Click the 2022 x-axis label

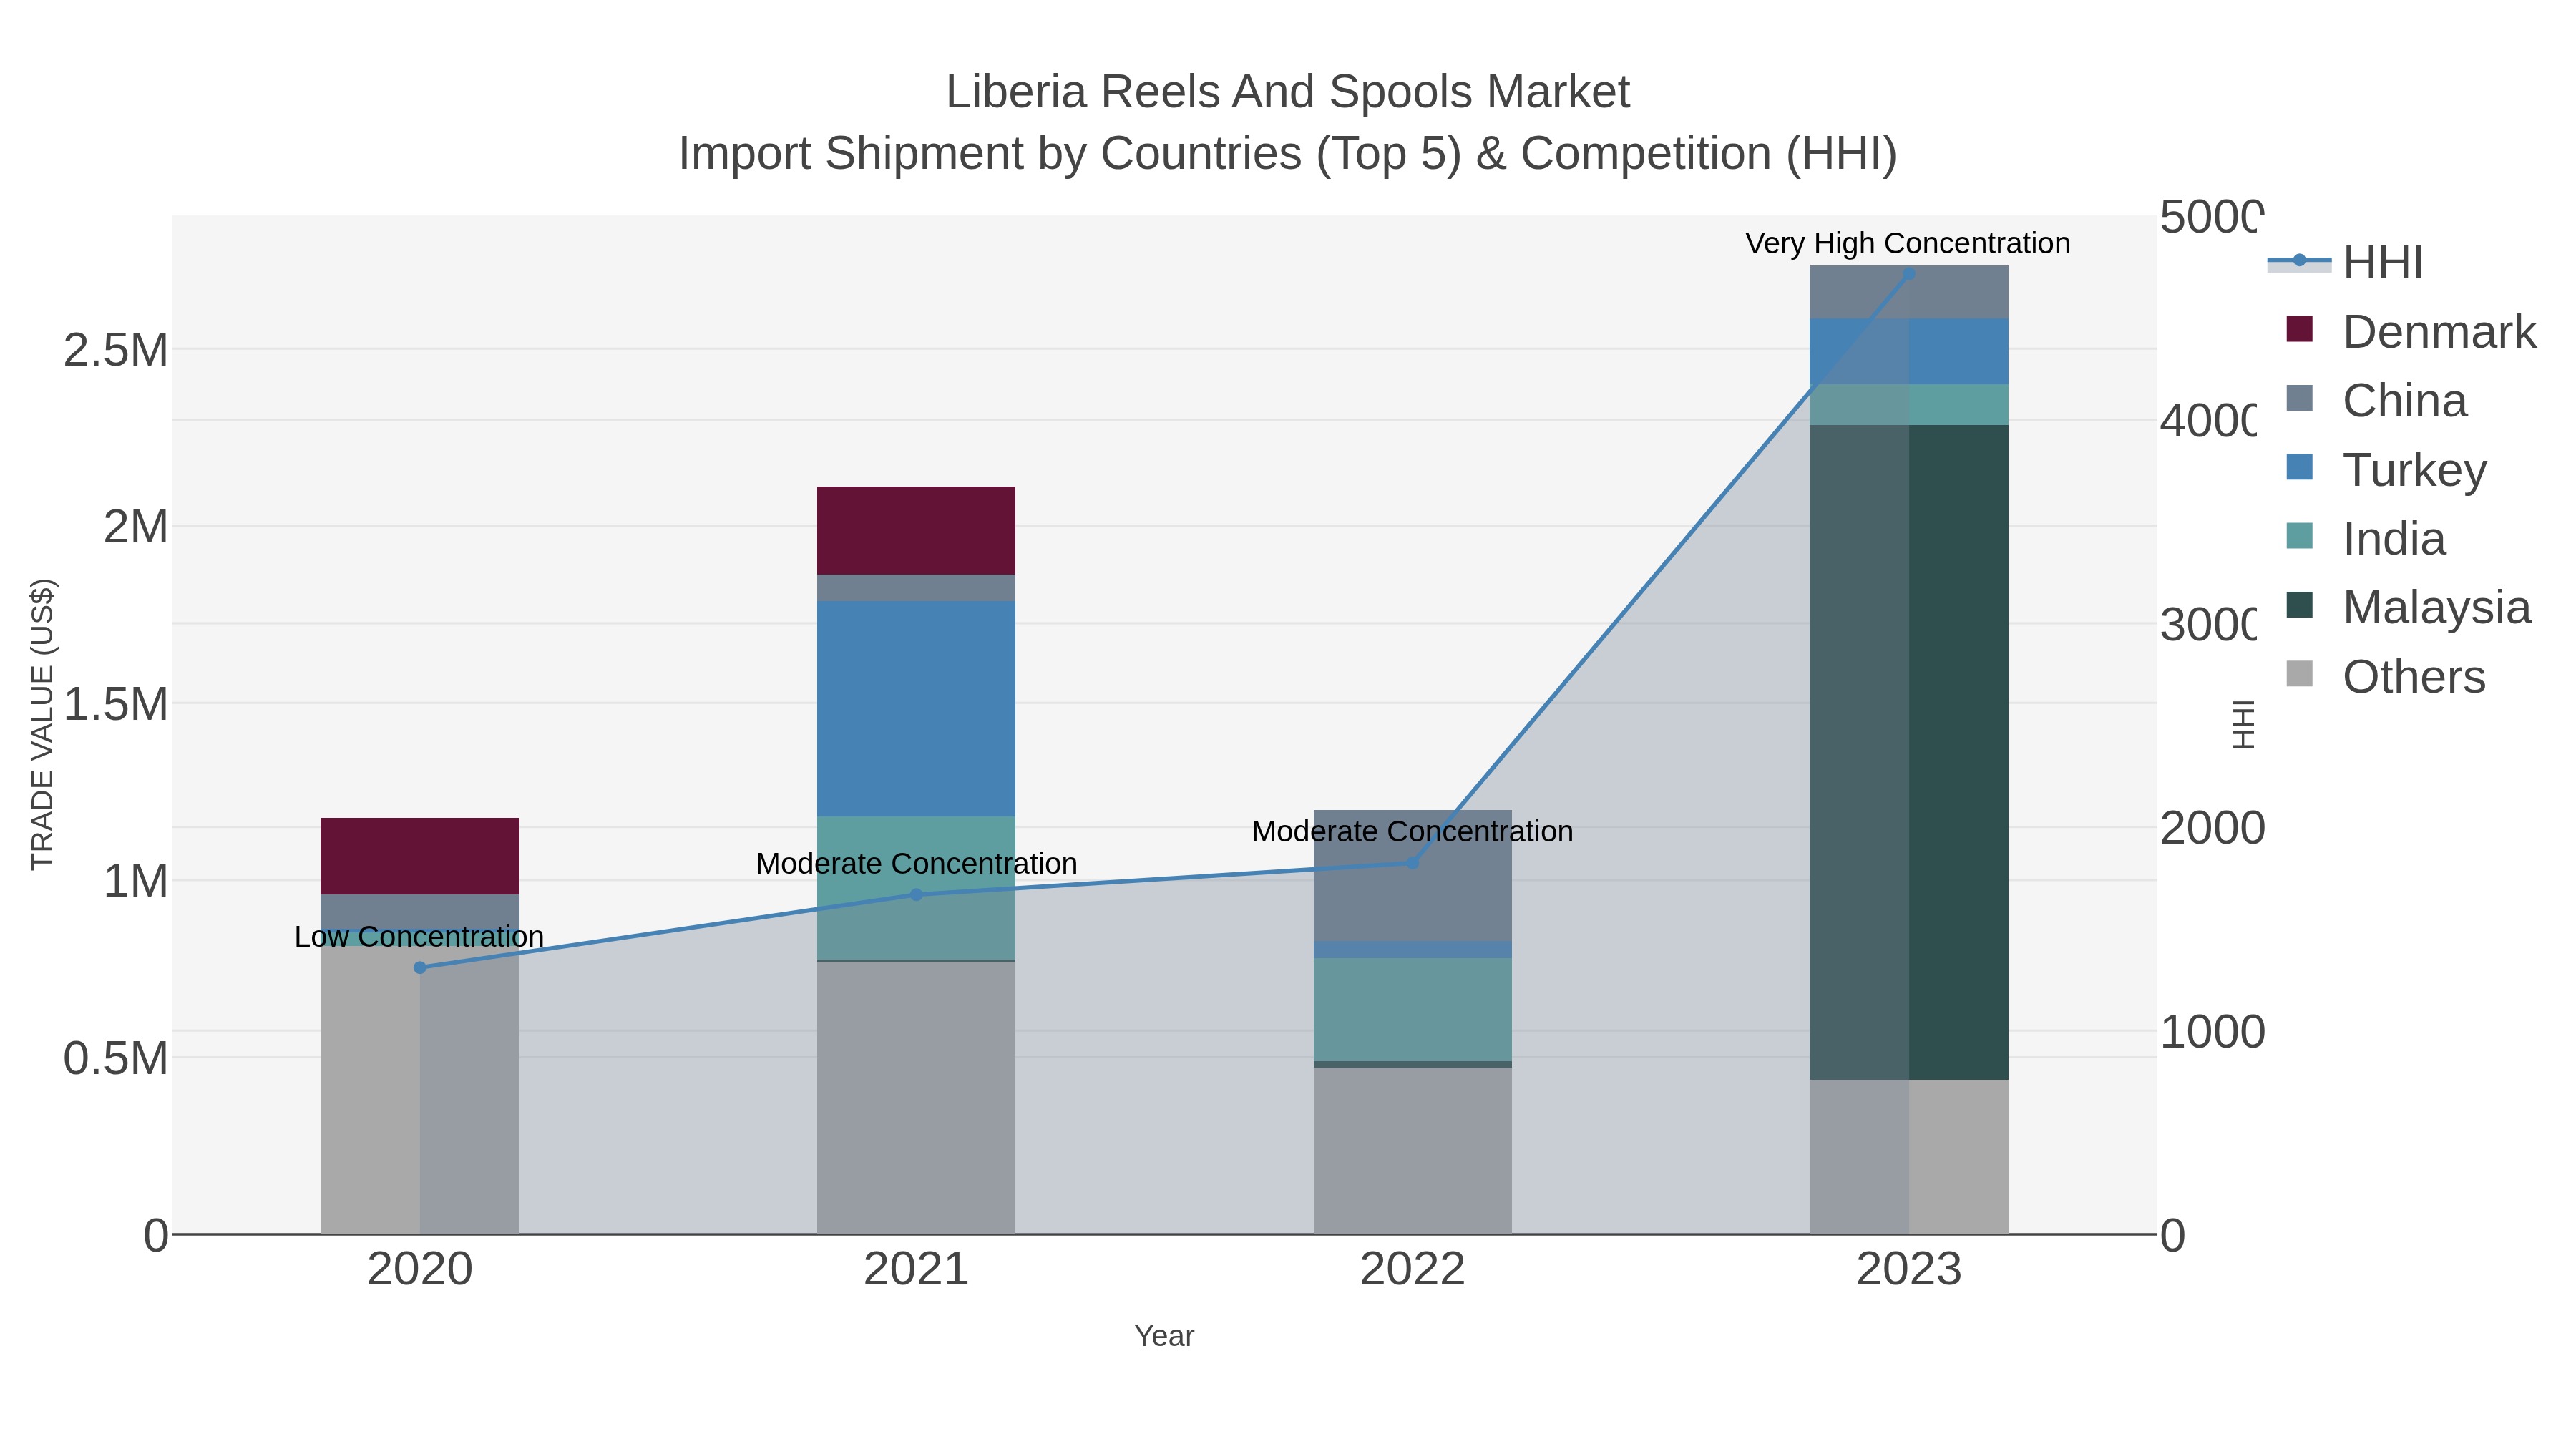pos(1413,1270)
